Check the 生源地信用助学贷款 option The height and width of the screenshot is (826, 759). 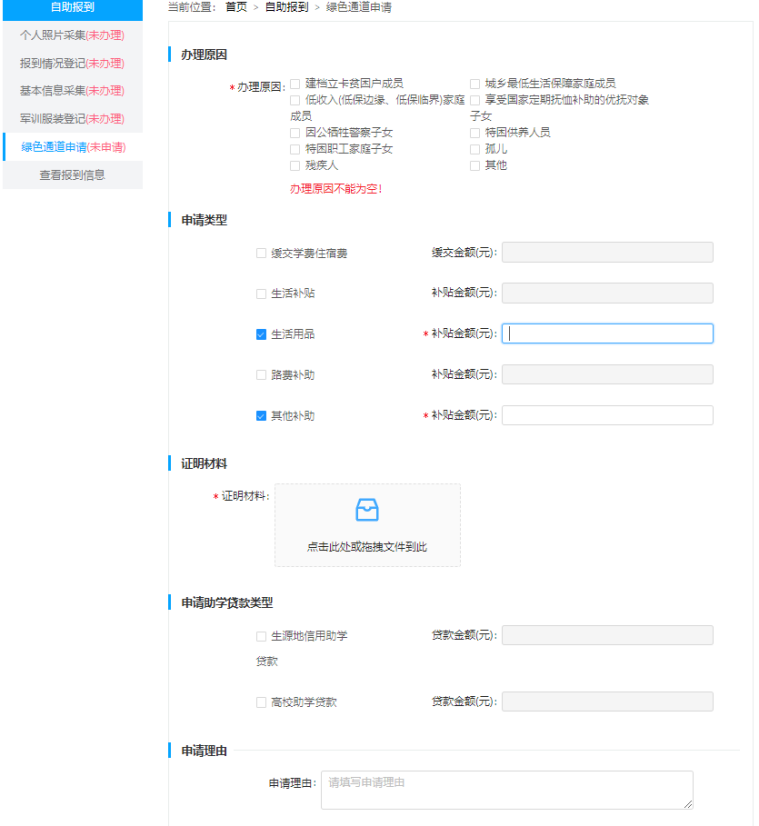pyautogui.click(x=261, y=636)
